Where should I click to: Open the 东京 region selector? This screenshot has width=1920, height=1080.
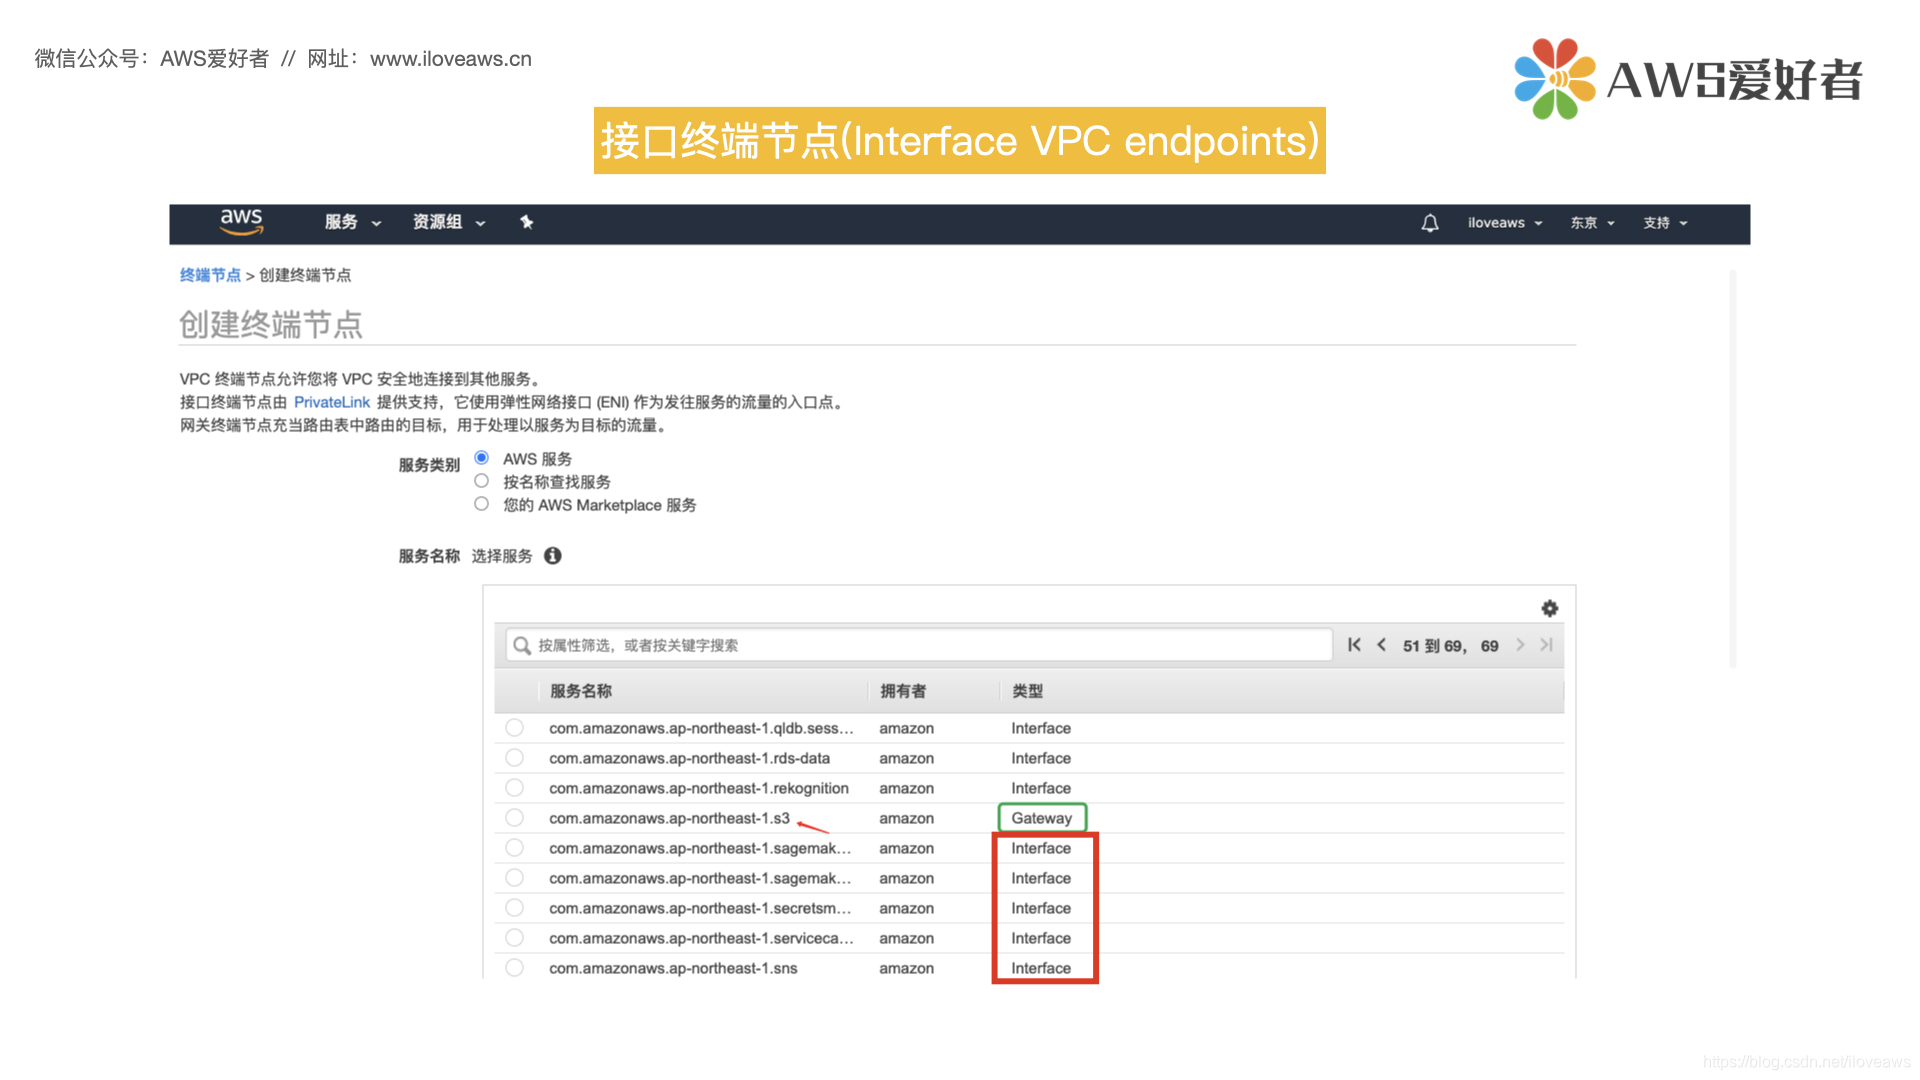click(1592, 223)
